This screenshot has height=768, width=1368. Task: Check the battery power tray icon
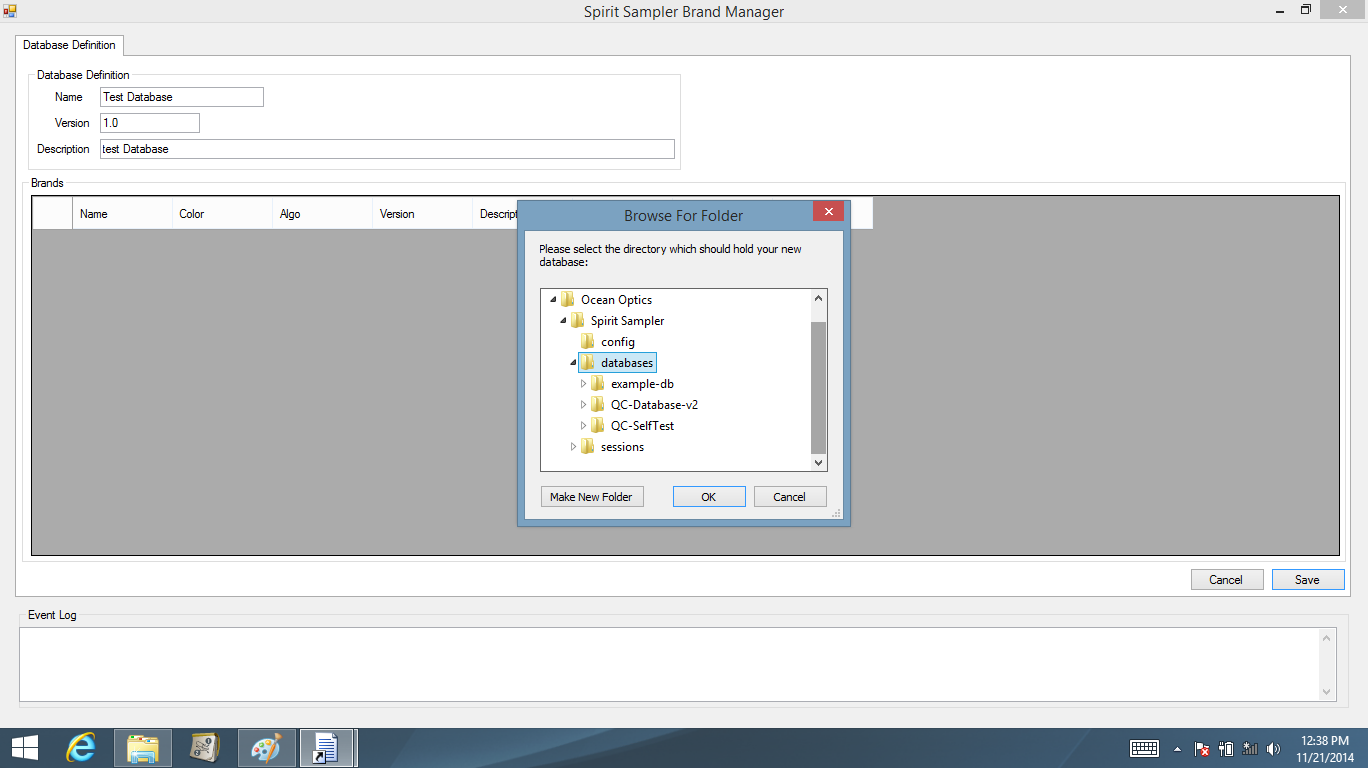(1226, 749)
